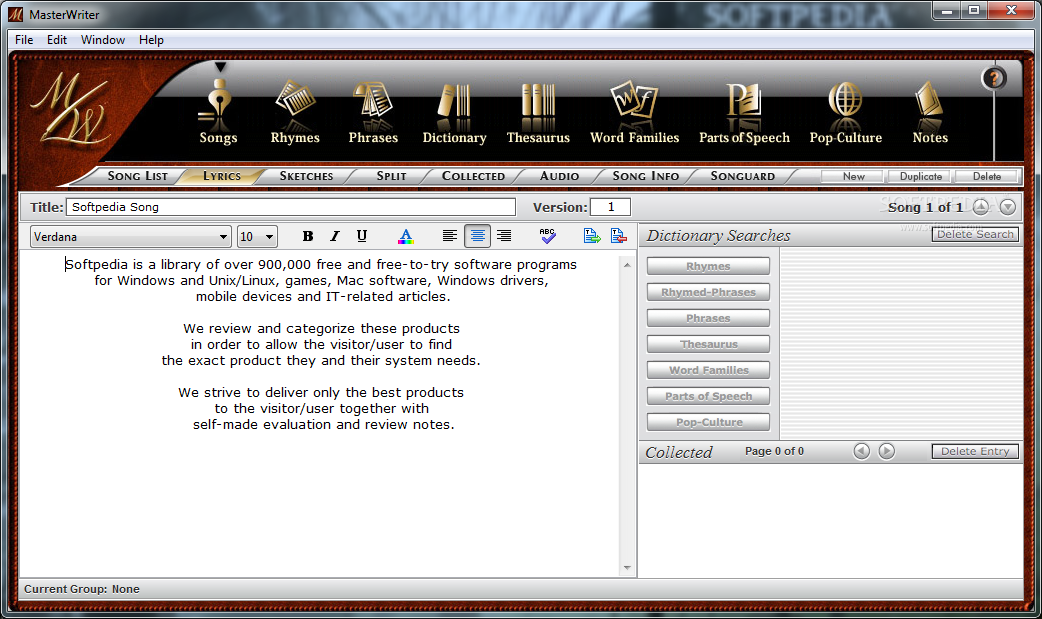Image resolution: width=1042 pixels, height=619 pixels.
Task: Open the Word Families tool
Action: tap(635, 112)
